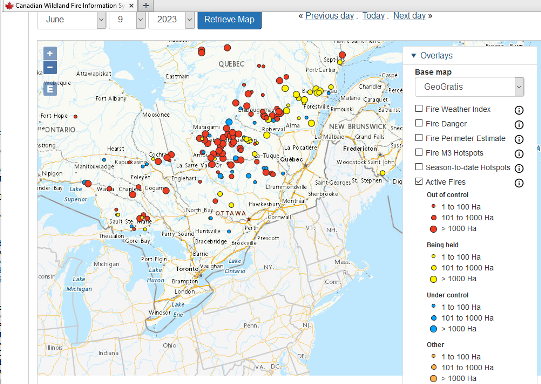Open info icon for Fire Perimeter Estimate

pos(519,139)
